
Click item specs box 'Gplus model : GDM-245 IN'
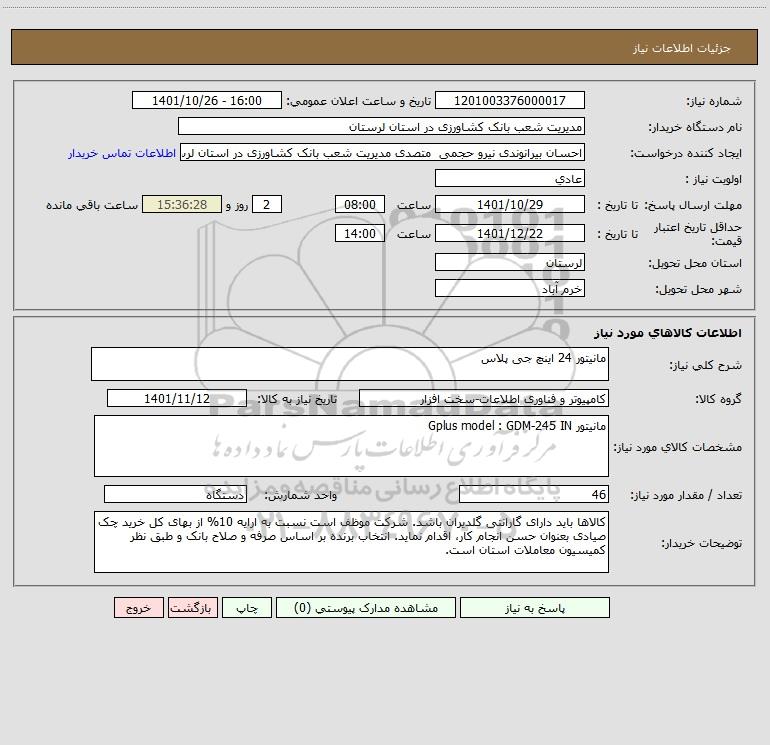coord(351,446)
